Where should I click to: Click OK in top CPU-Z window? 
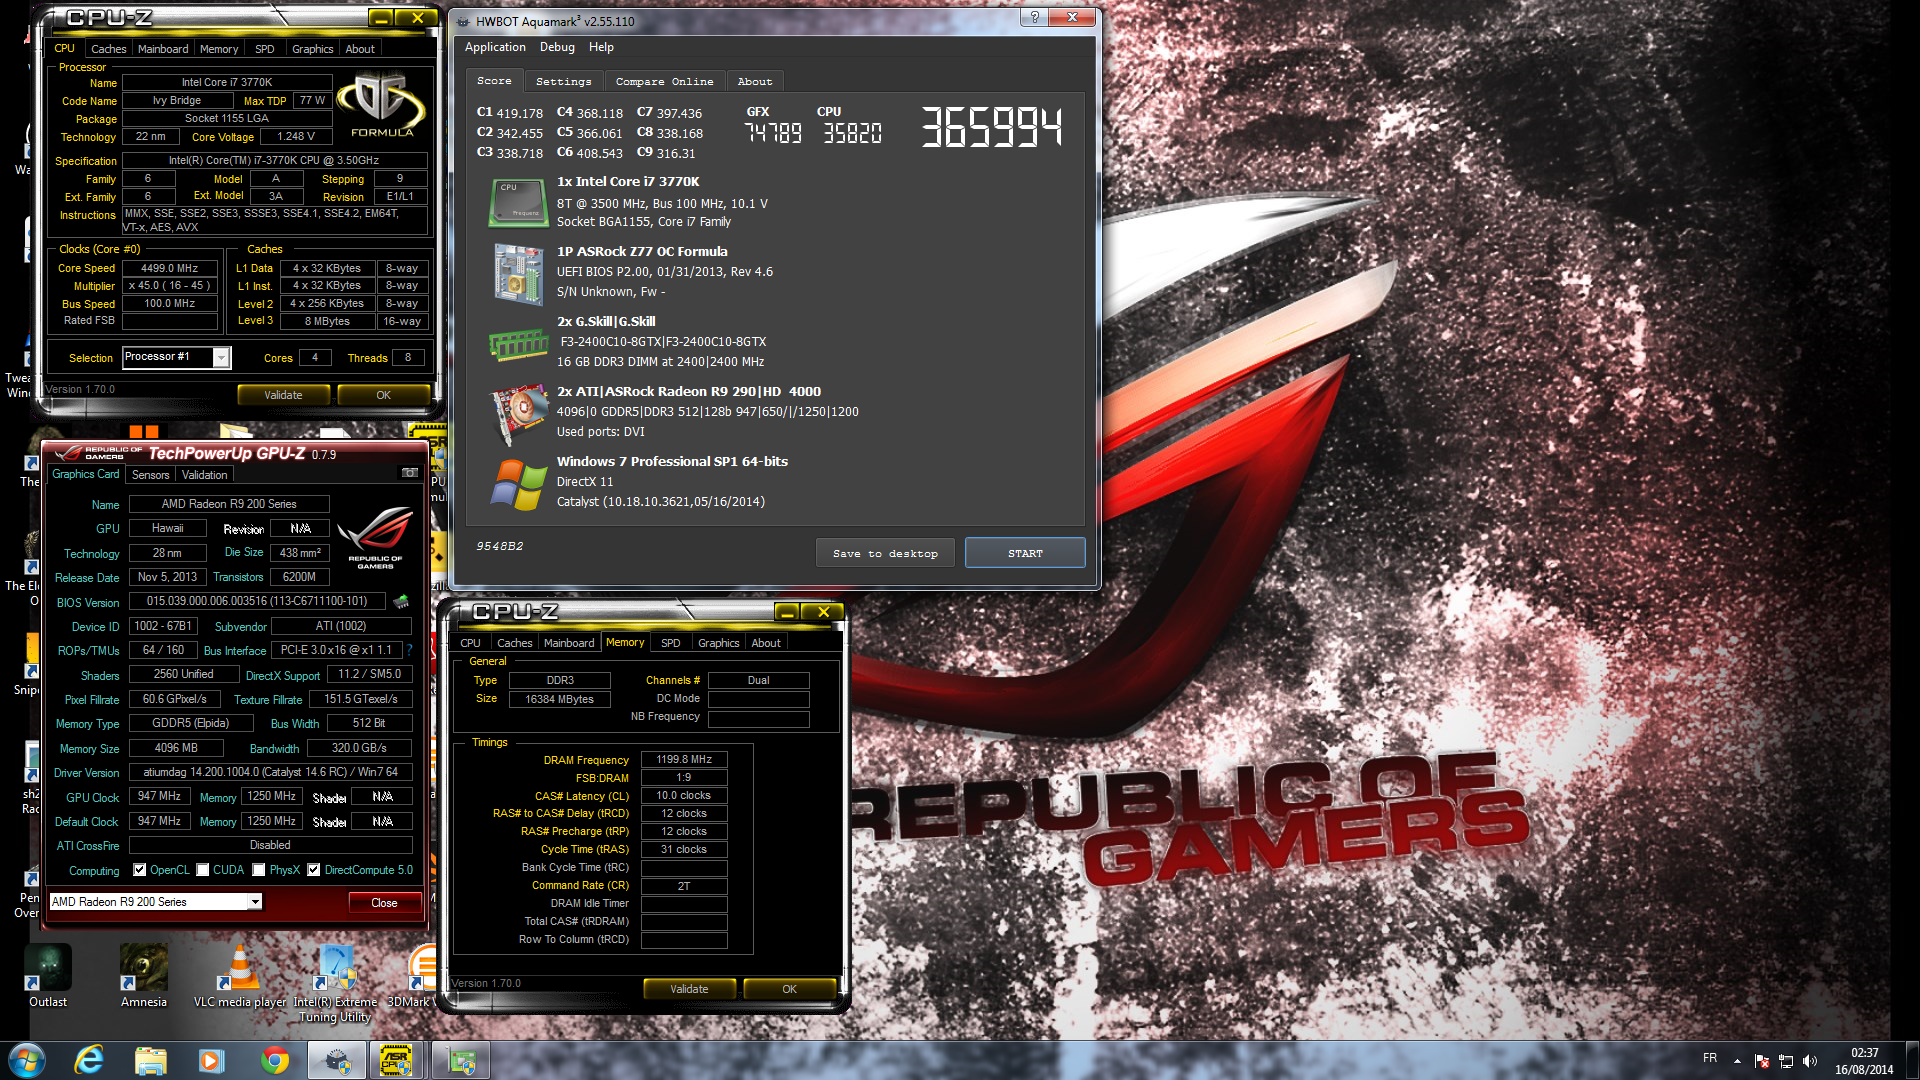tap(383, 395)
